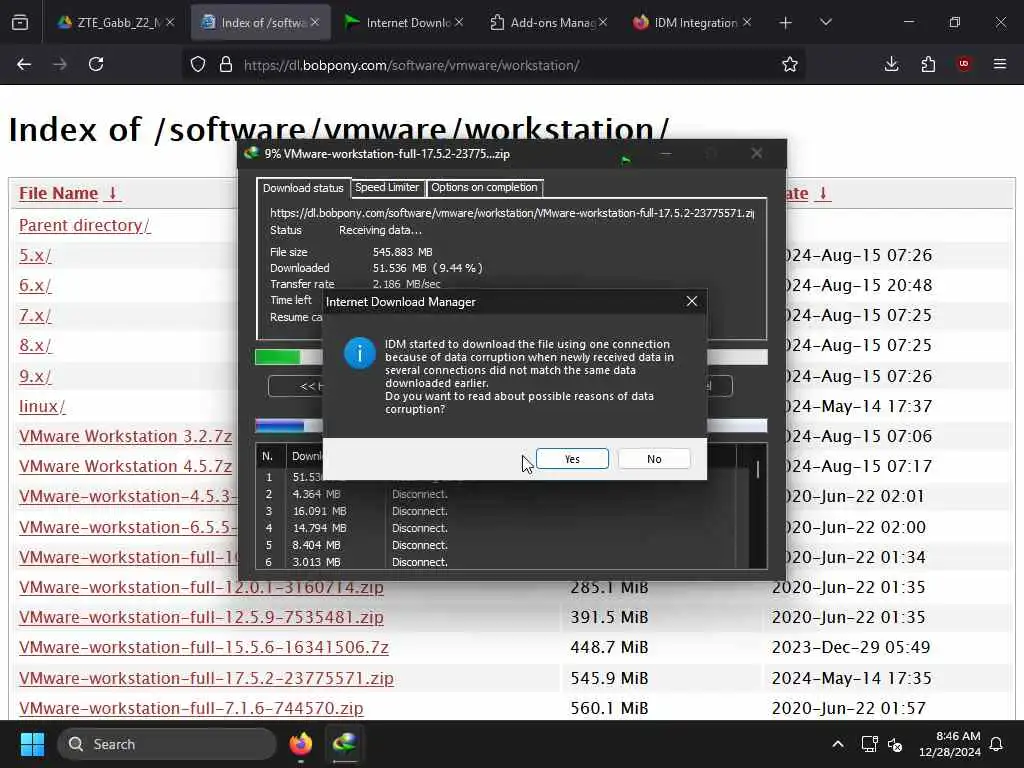Open the clock showing 8:46 AM

click(x=950, y=744)
